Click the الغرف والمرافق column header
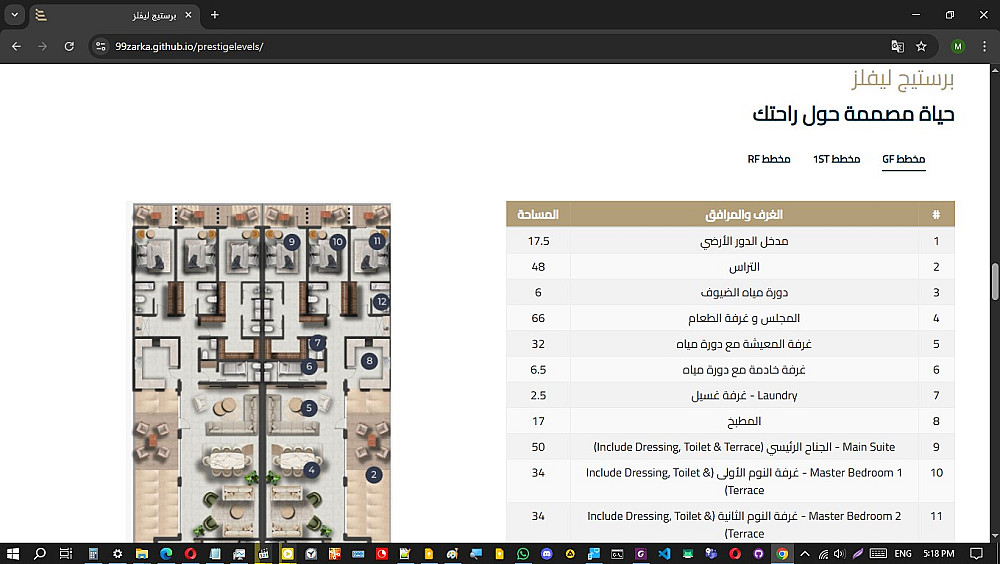 [744, 214]
